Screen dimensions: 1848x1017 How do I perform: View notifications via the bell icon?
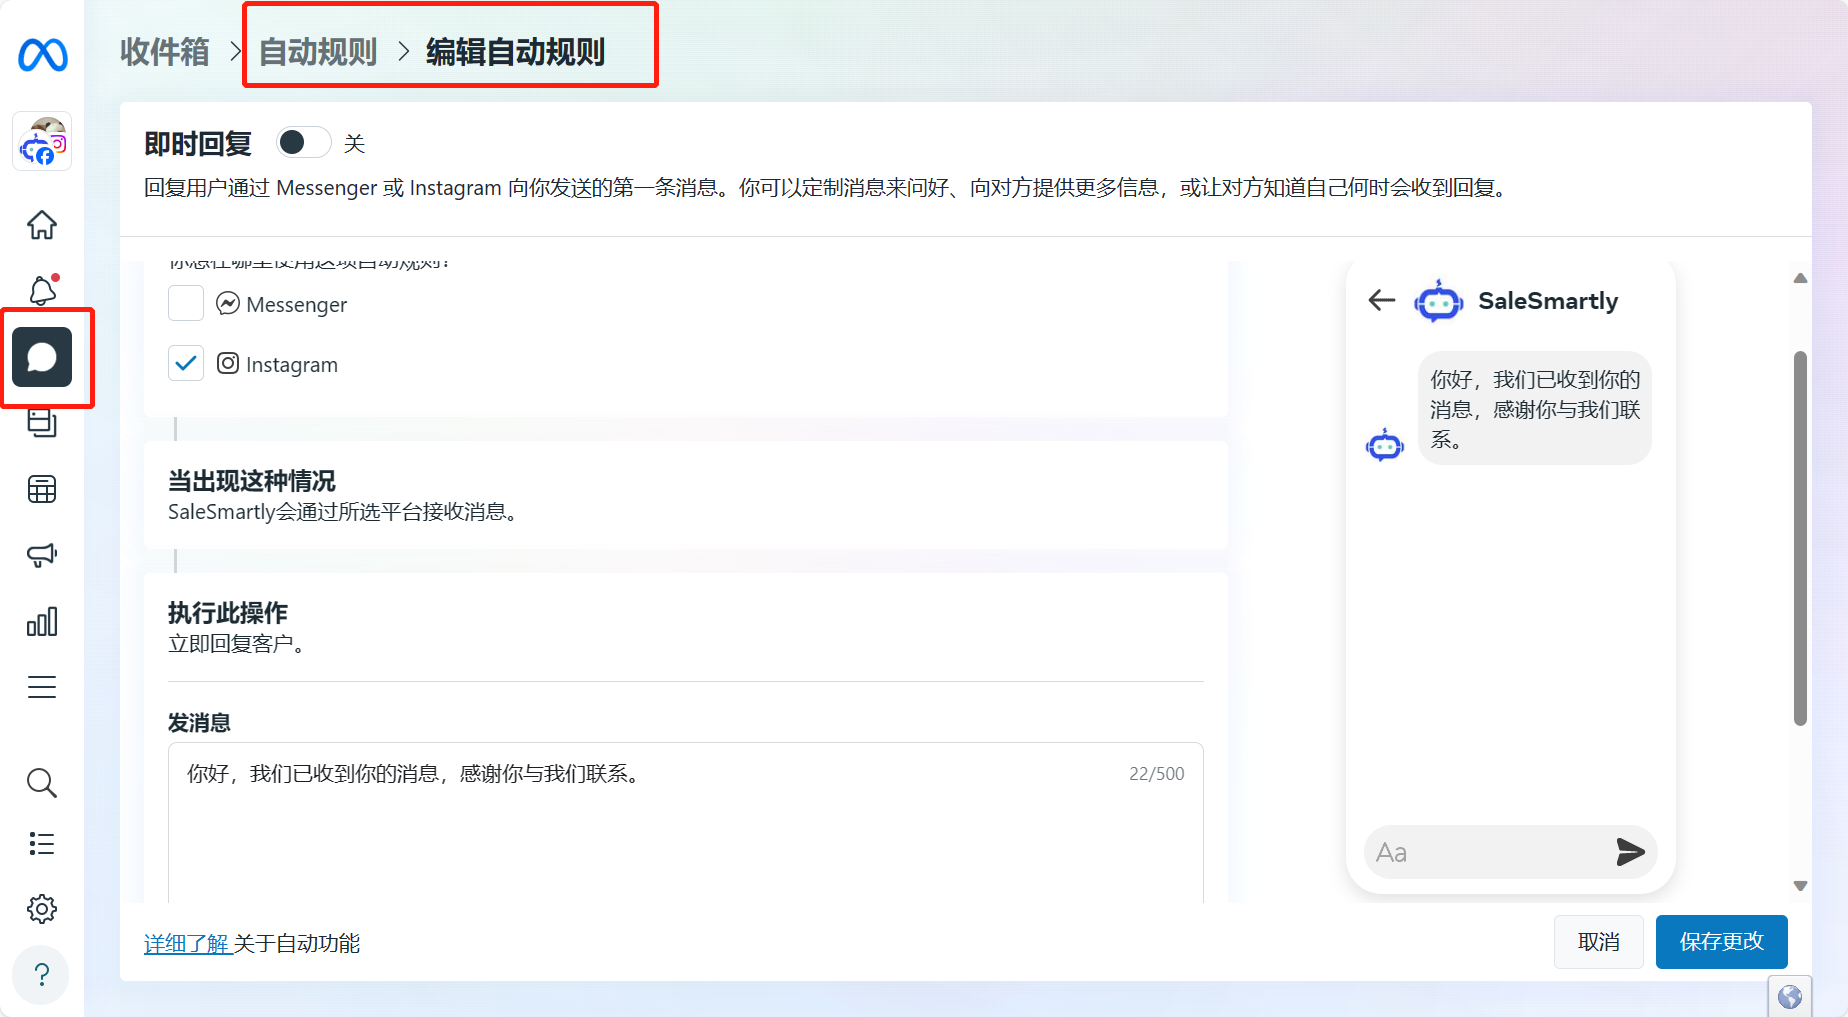pyautogui.click(x=41, y=290)
